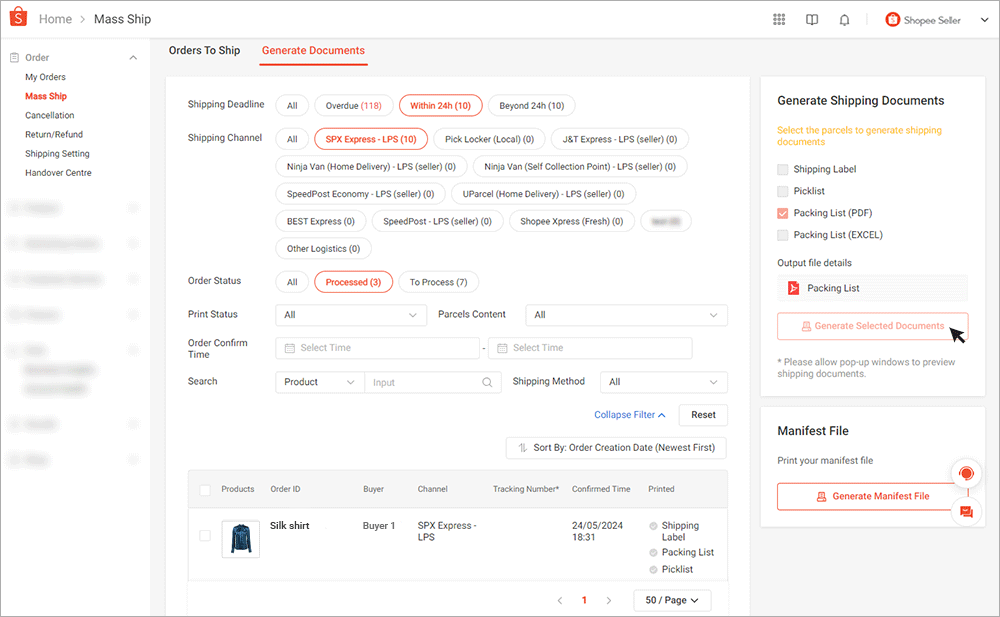Image resolution: width=1000 pixels, height=617 pixels.
Task: Select Beyond 24h (10) deadline filter
Action: (x=531, y=106)
